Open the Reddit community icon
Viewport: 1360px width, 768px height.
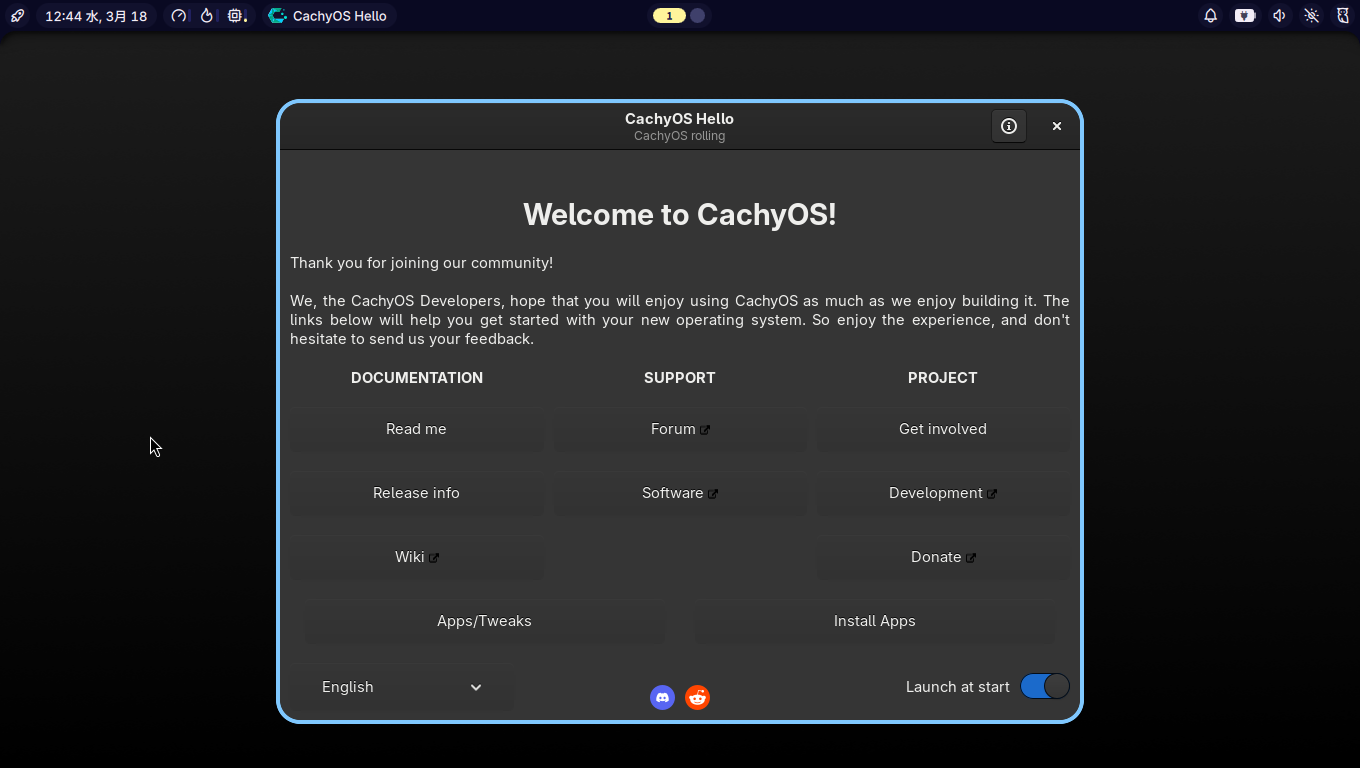point(698,697)
